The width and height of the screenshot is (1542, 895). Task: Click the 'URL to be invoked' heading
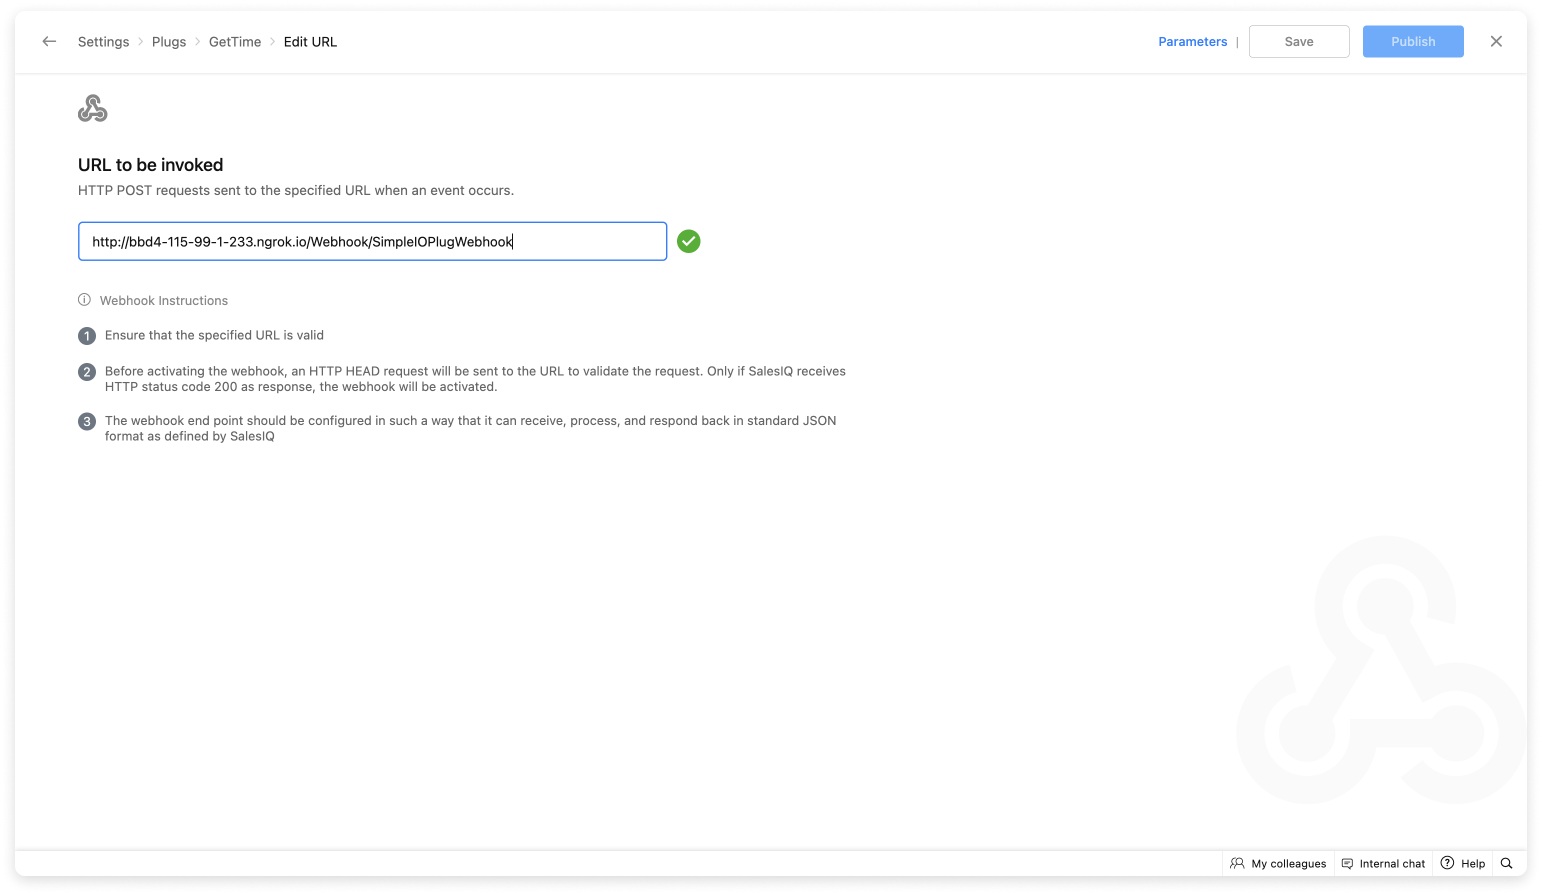[x=151, y=165]
